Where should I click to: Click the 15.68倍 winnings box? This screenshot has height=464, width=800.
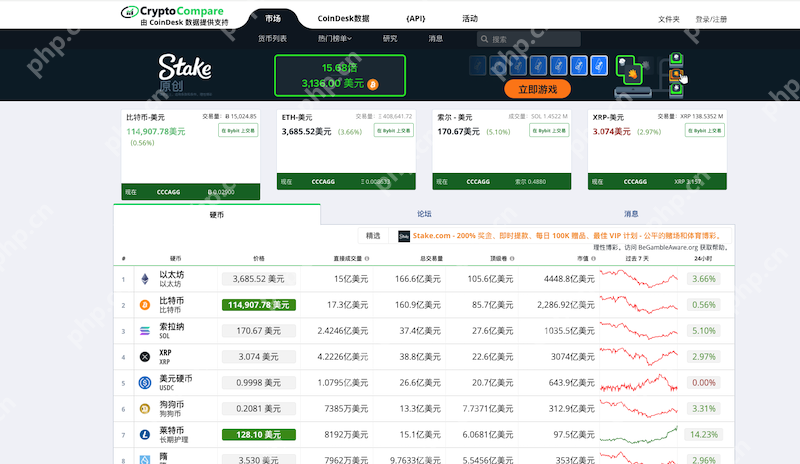[340, 76]
